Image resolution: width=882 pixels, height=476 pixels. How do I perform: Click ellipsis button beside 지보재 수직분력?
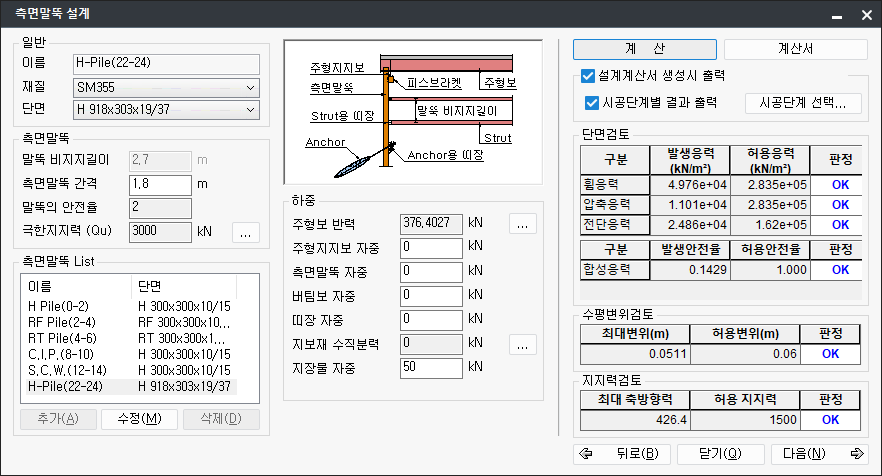point(523,344)
